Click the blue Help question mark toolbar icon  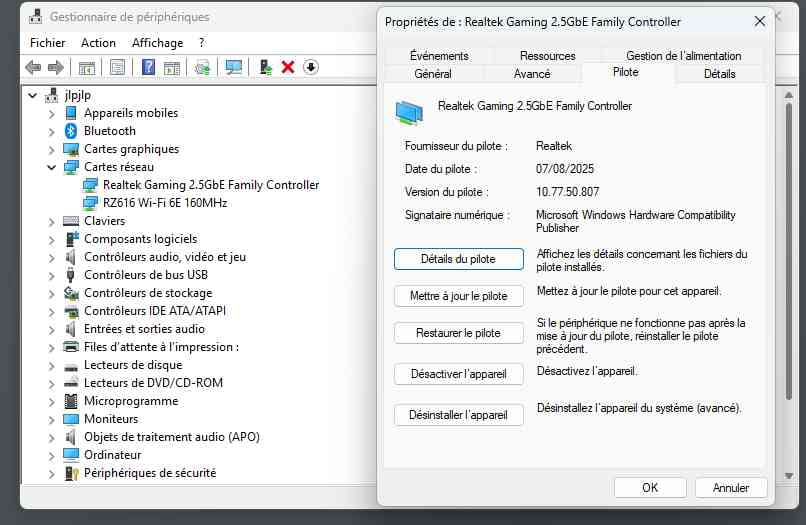pyautogui.click(x=148, y=67)
